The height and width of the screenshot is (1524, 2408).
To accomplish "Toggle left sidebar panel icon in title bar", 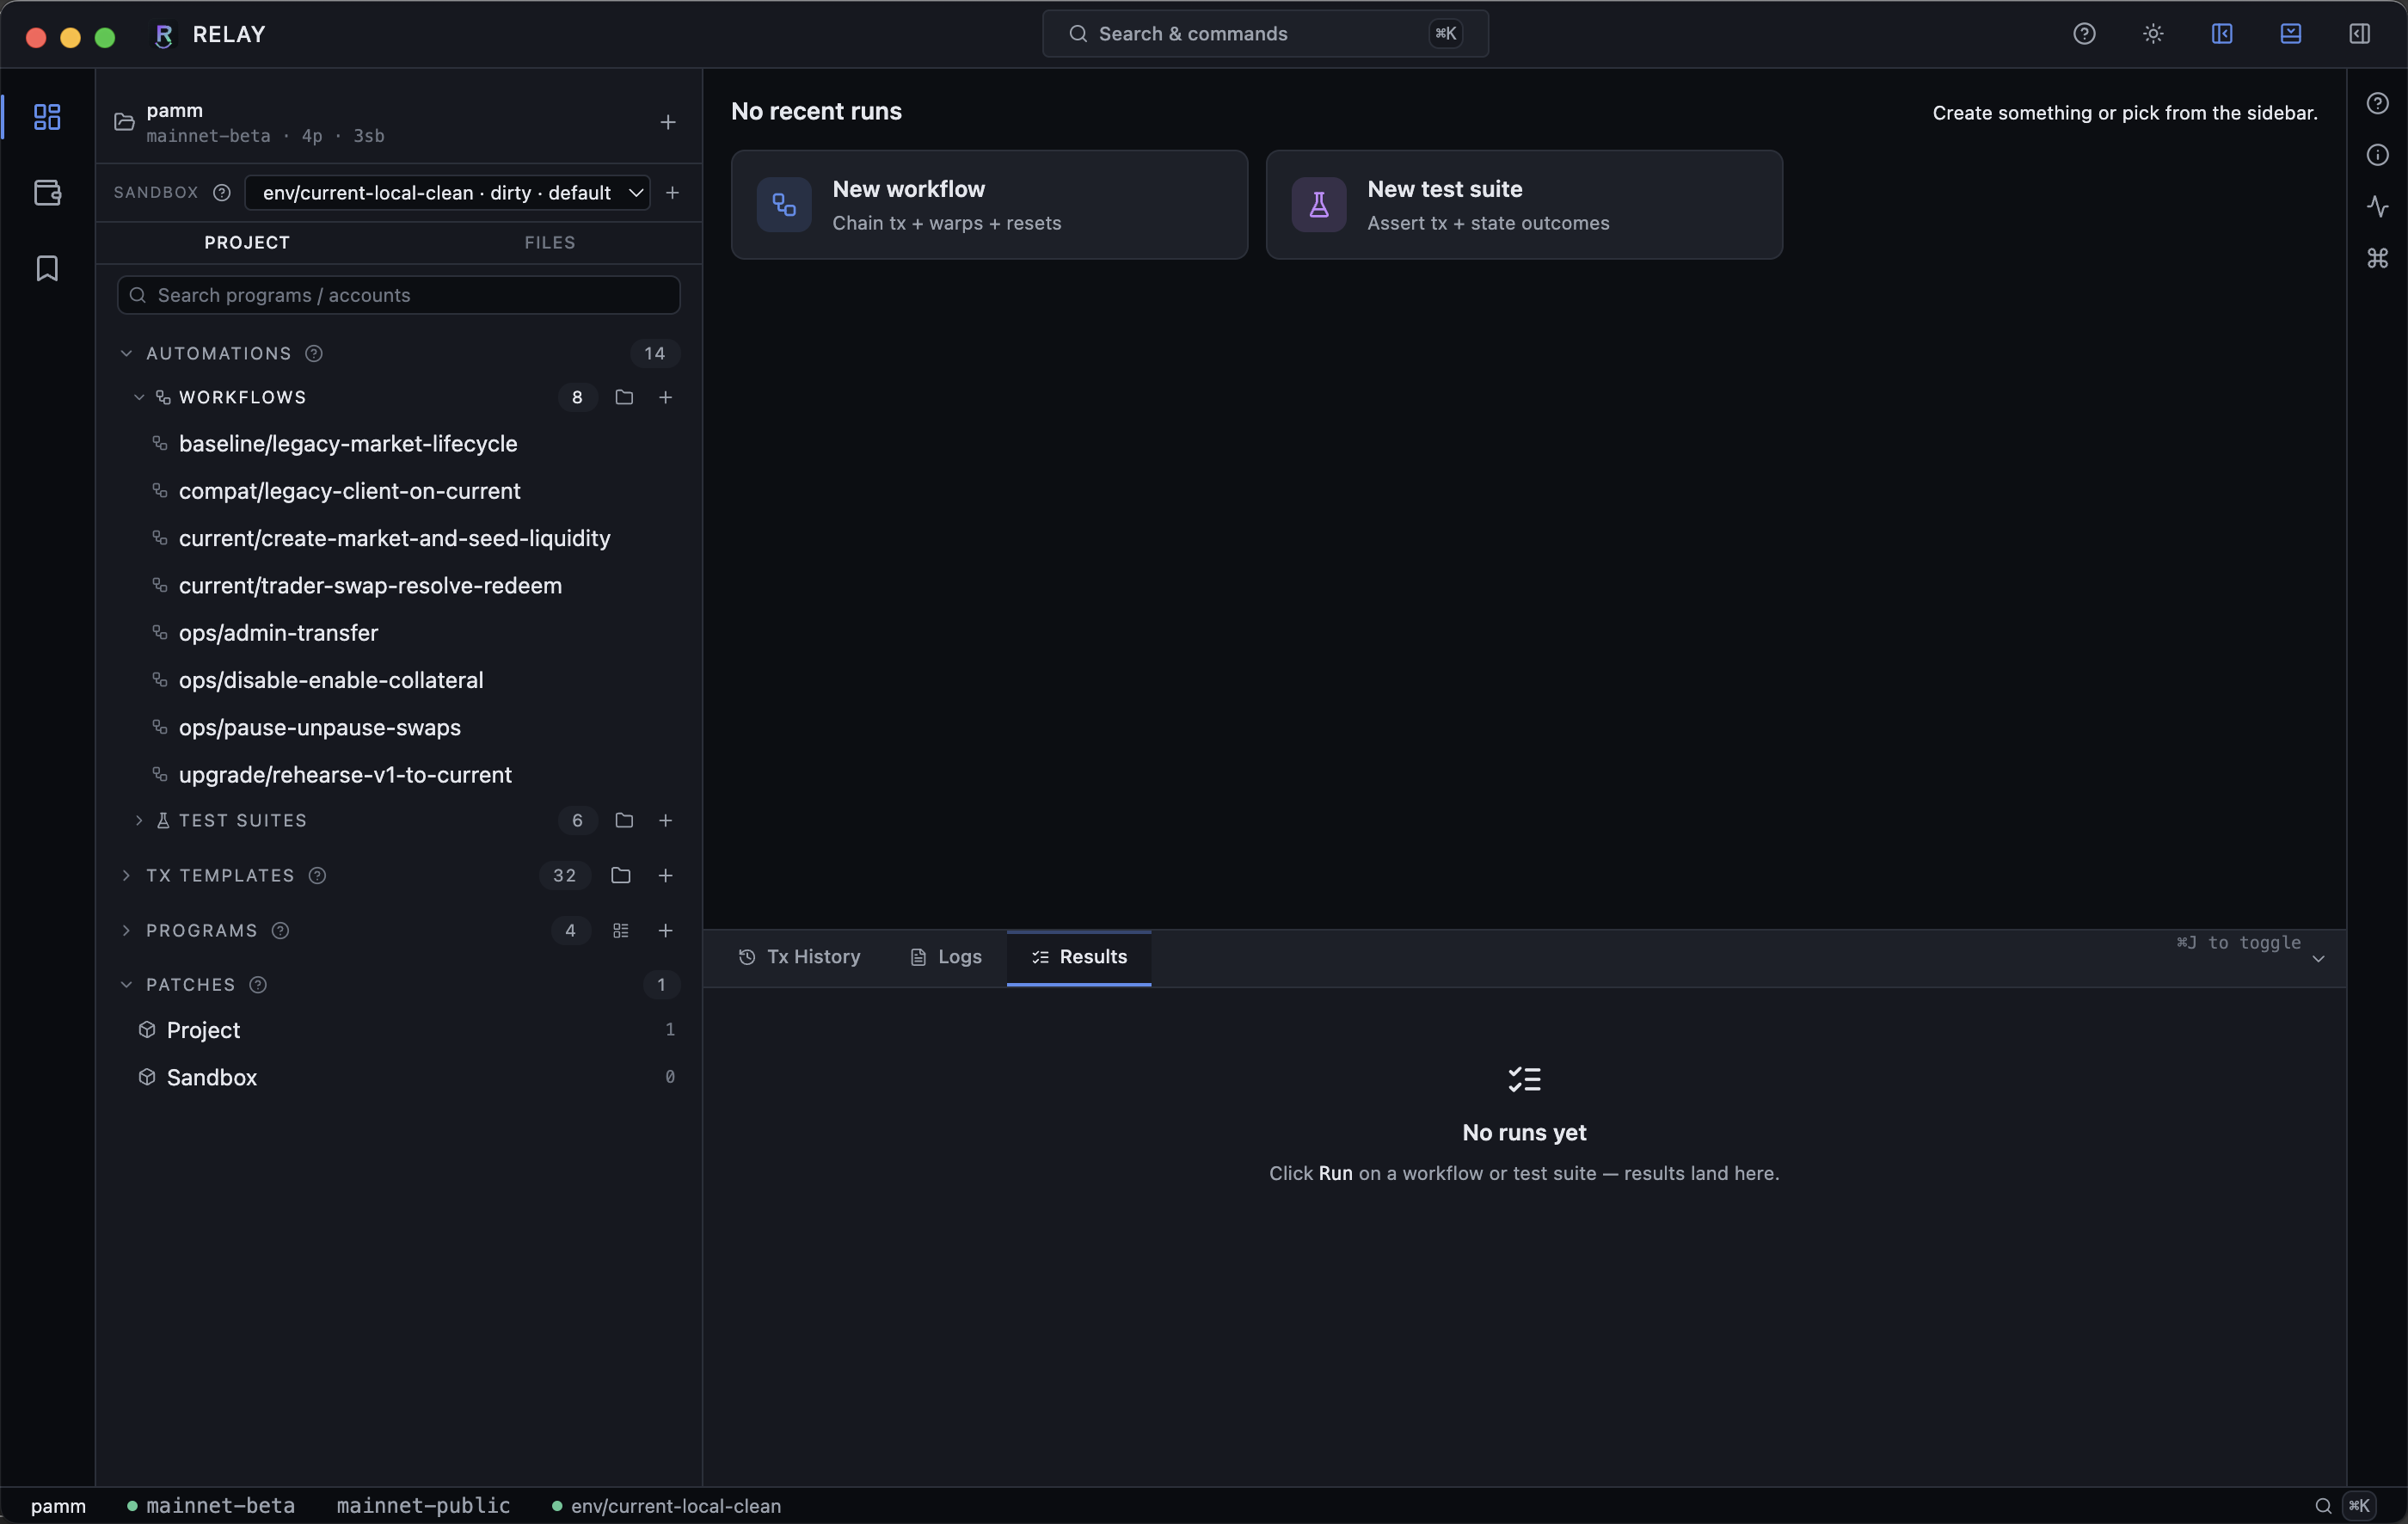I will pyautogui.click(x=2222, y=34).
